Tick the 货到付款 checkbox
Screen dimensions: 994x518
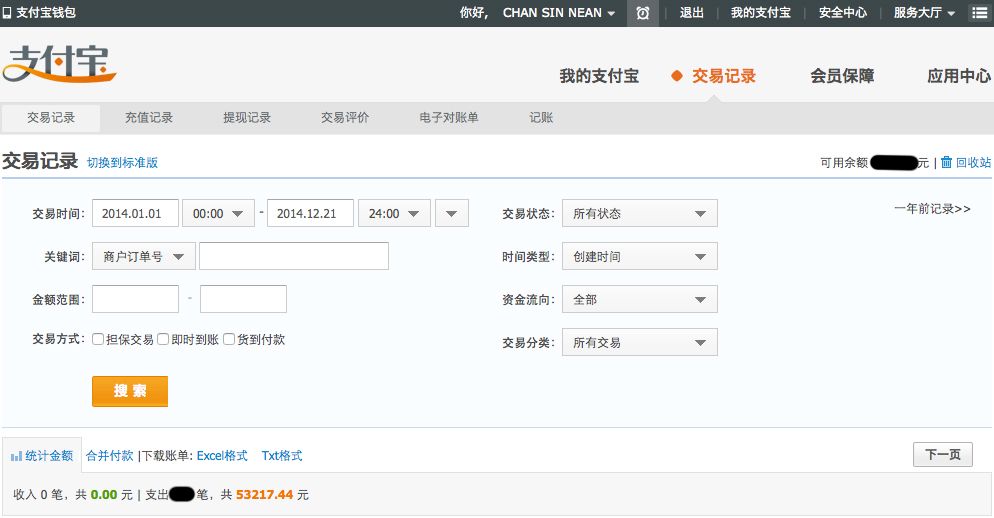[229, 339]
